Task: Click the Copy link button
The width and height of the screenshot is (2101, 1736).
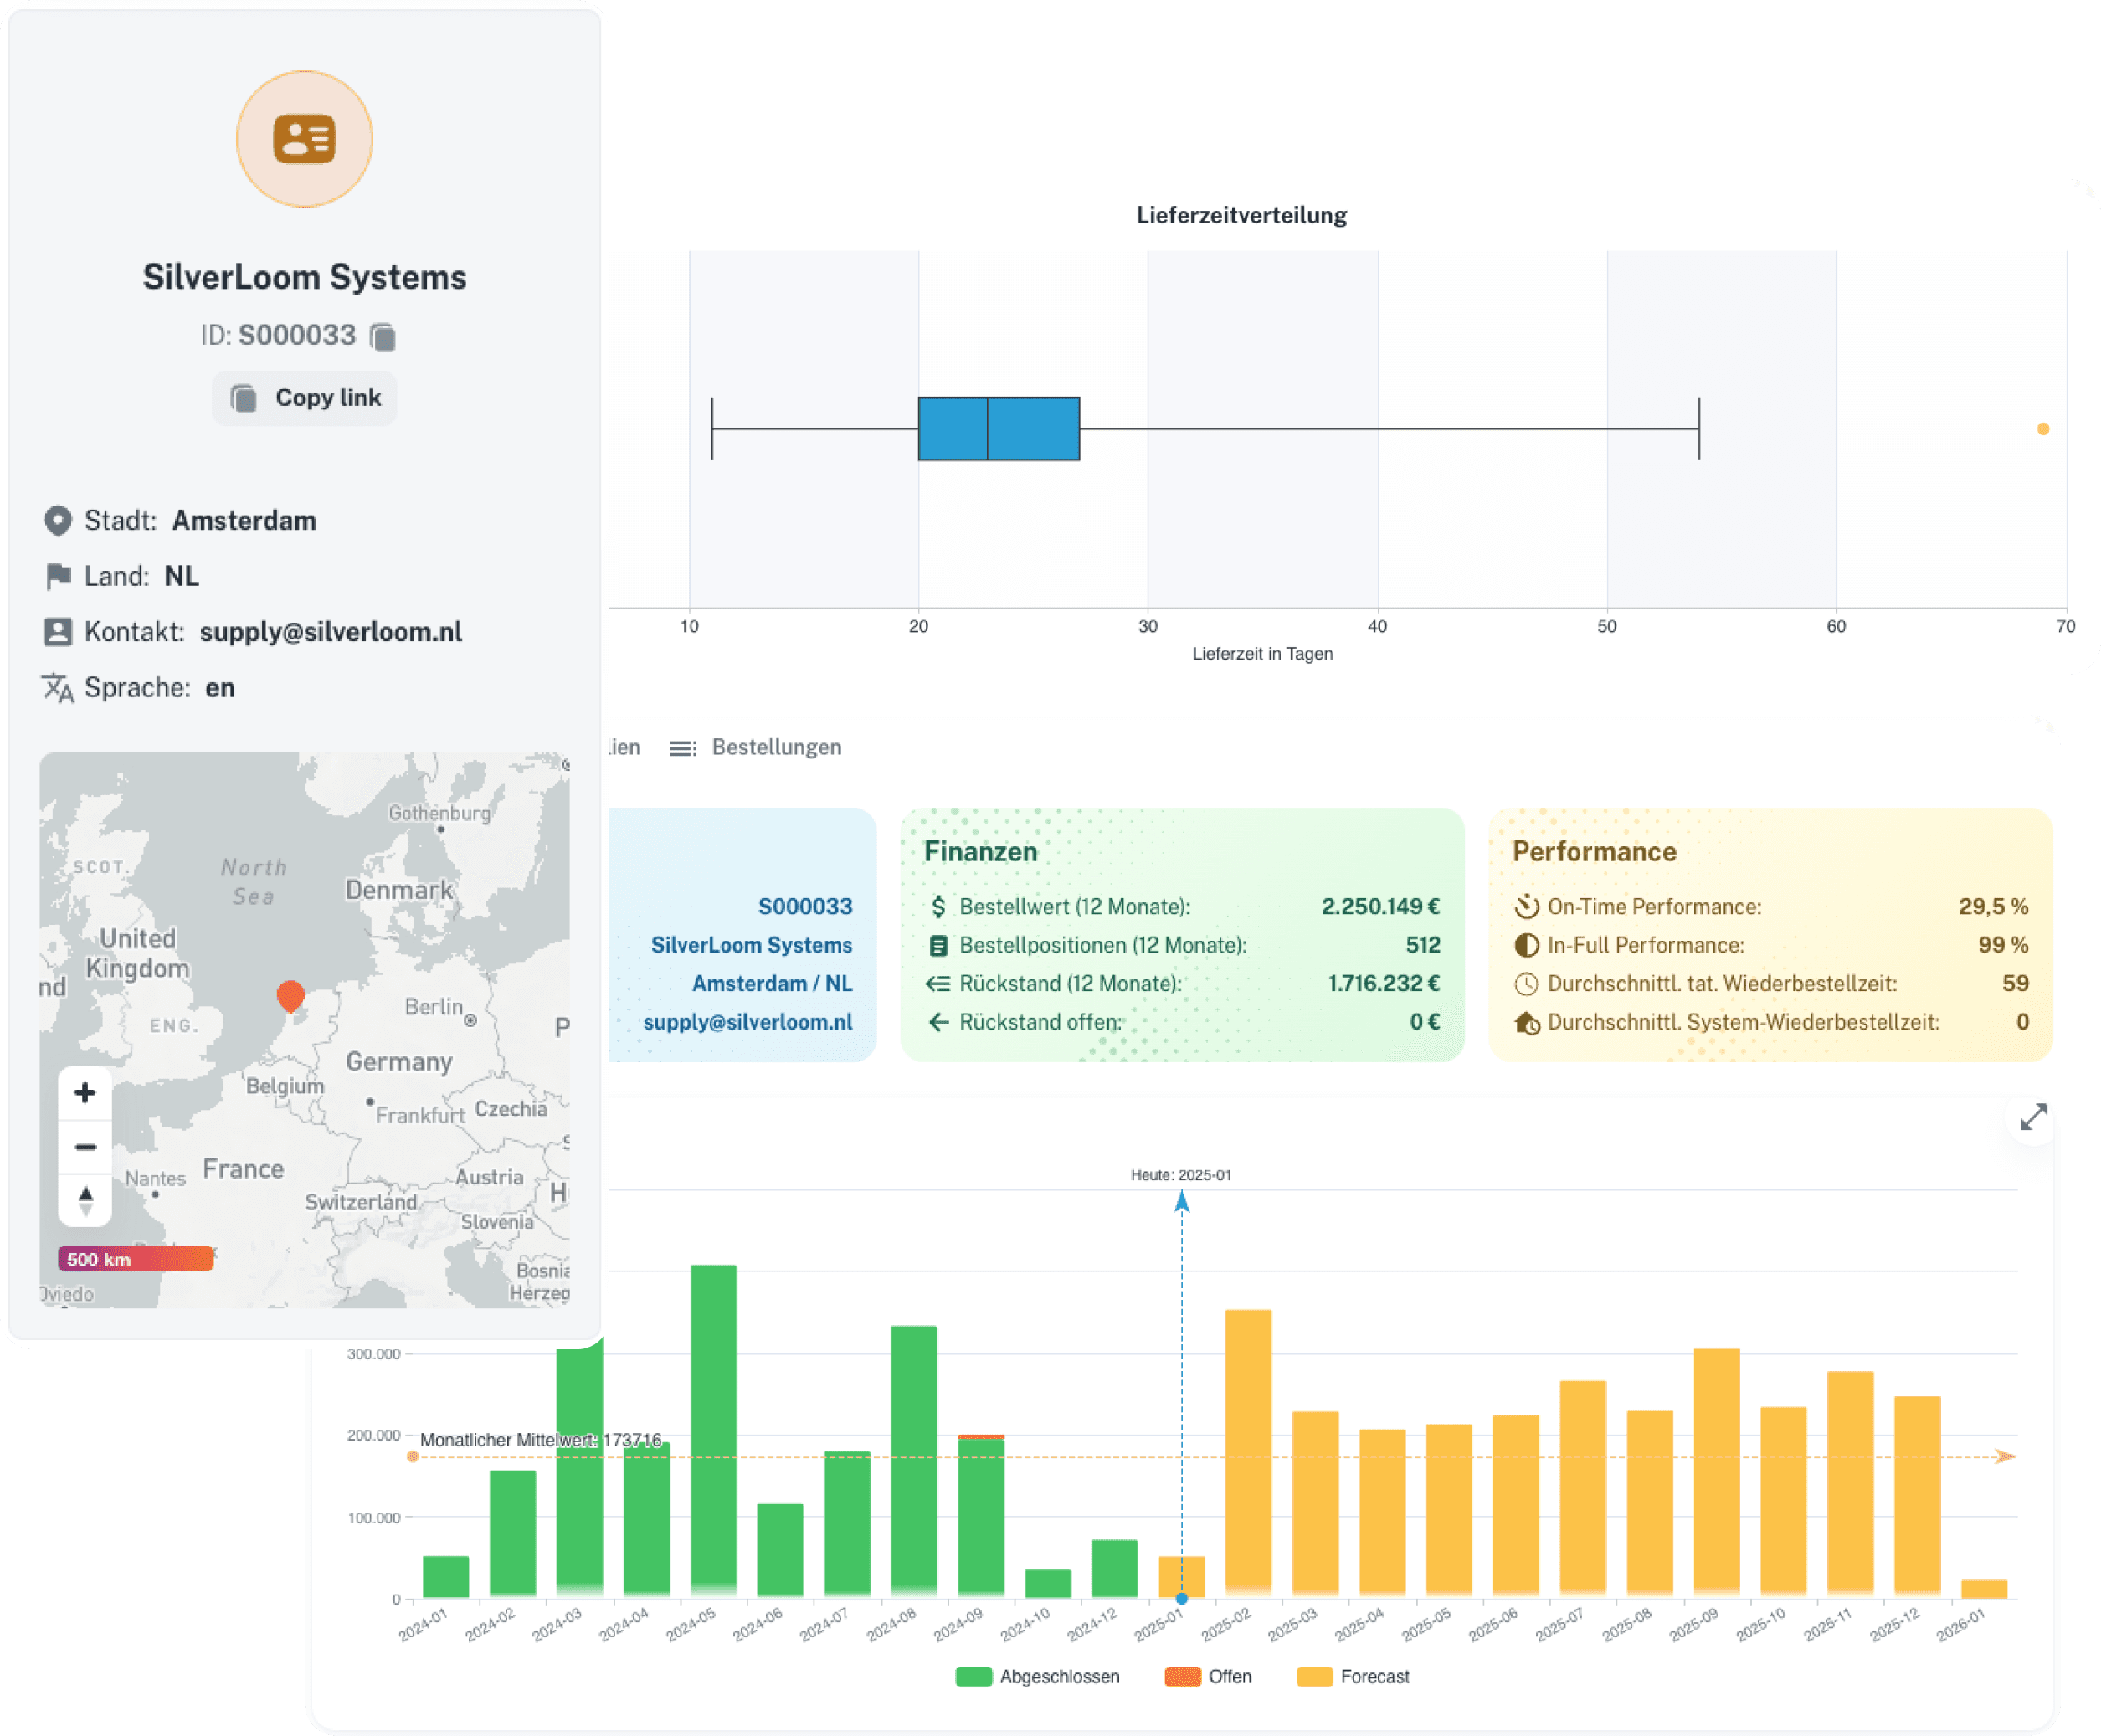Action: coord(305,398)
